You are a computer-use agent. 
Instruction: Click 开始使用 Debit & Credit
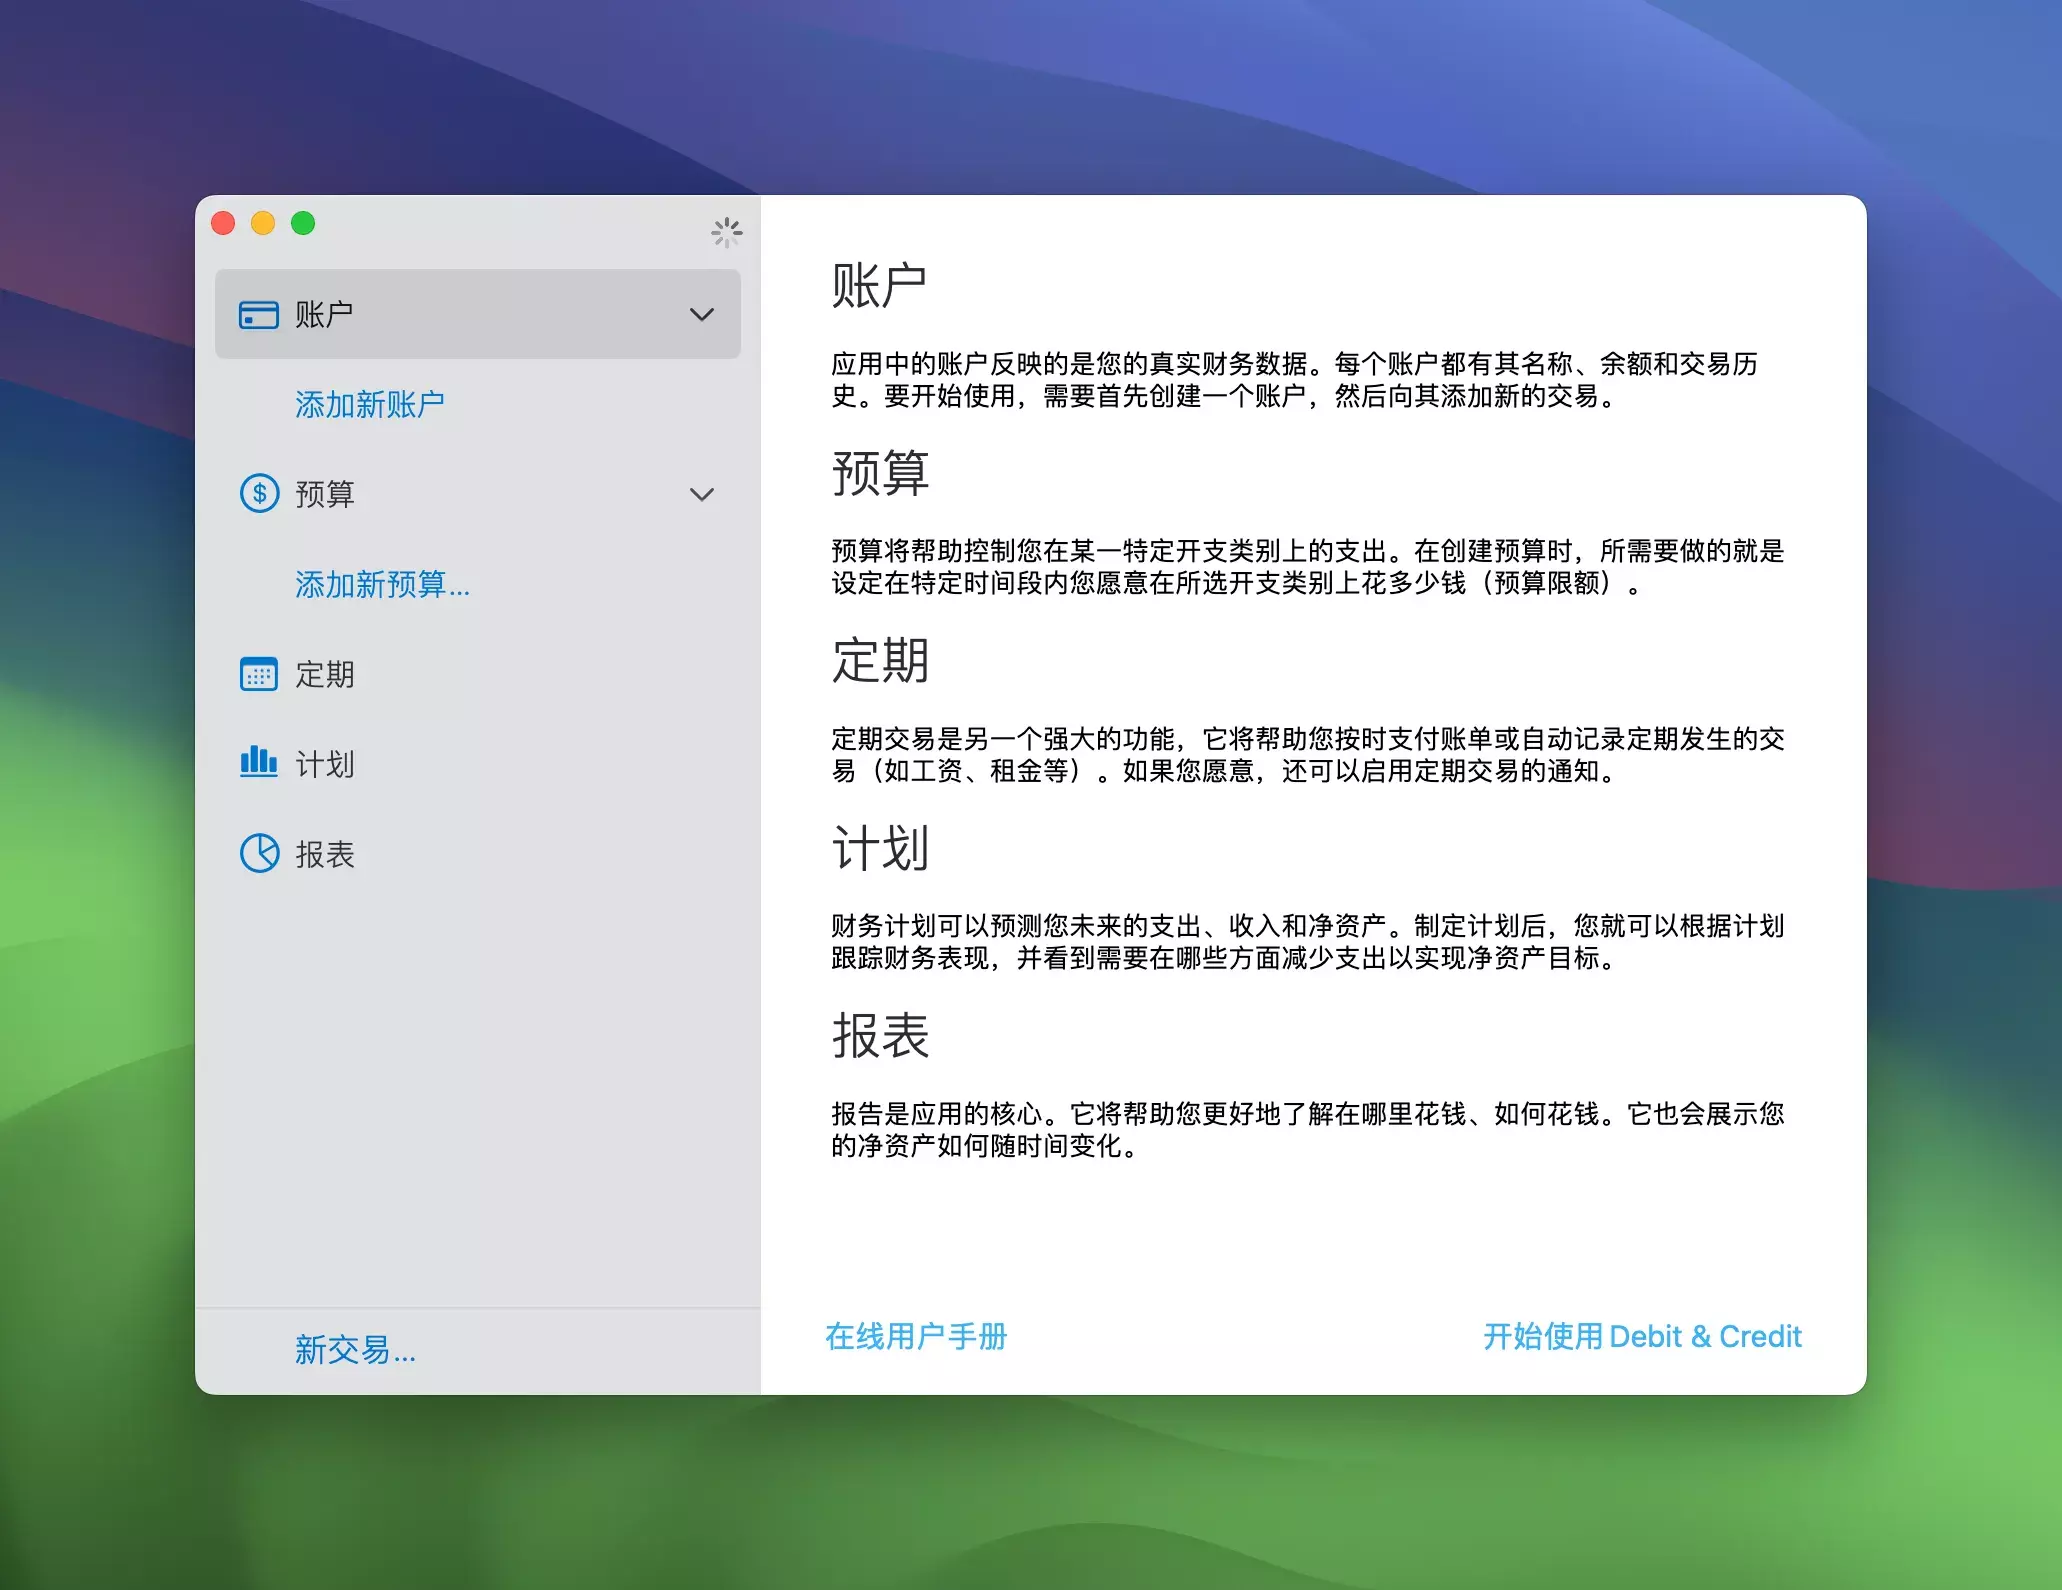[x=1641, y=1336]
